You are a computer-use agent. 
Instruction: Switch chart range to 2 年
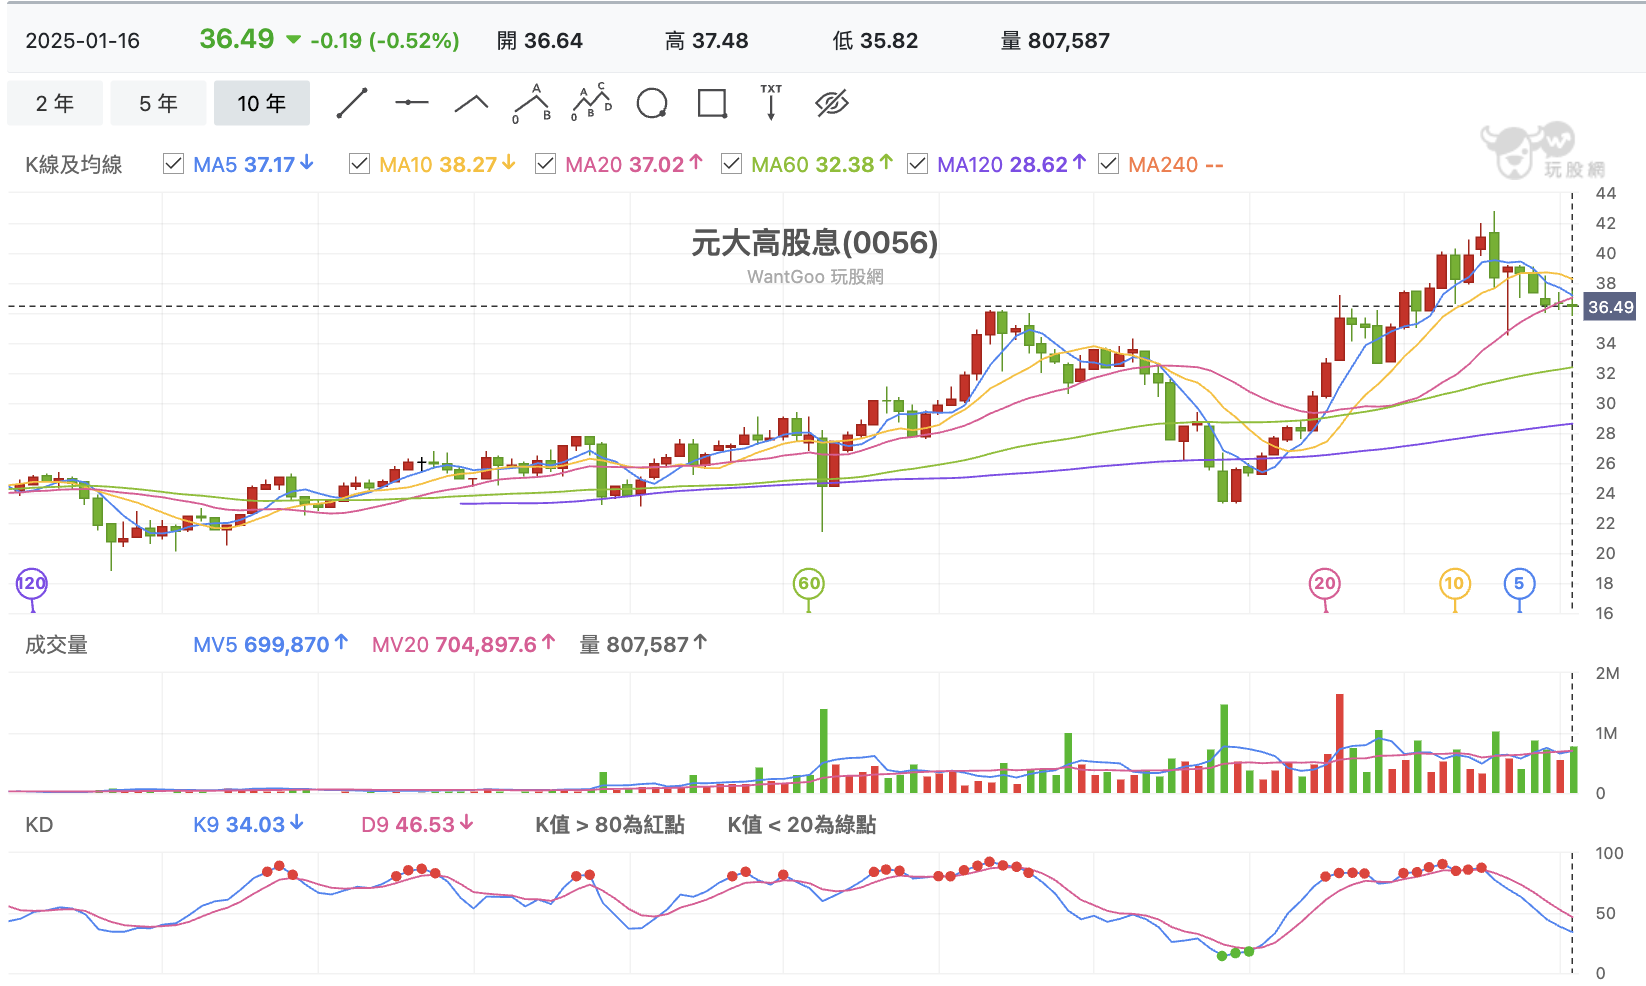[x=55, y=103]
